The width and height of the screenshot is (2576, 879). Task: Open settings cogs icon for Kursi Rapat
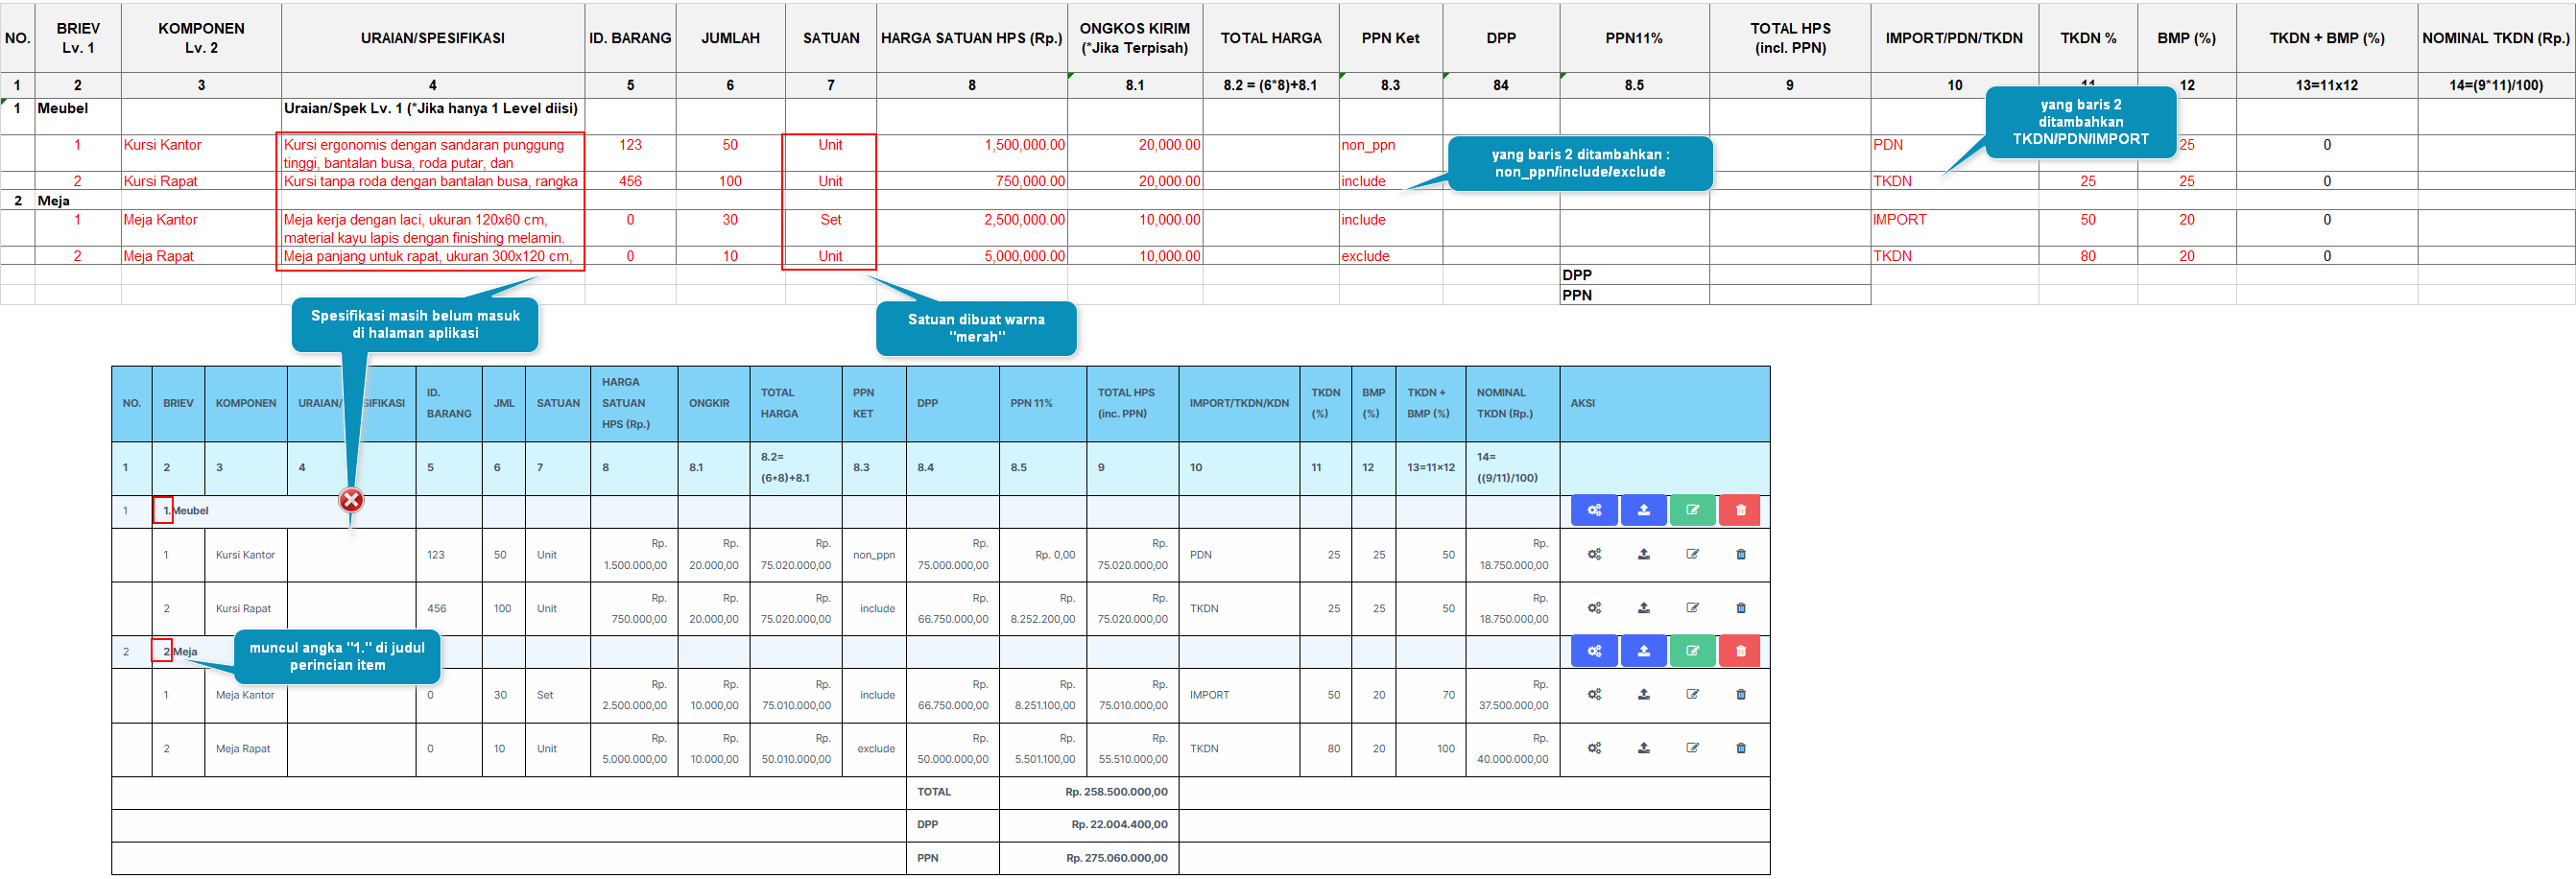pyautogui.click(x=1594, y=608)
